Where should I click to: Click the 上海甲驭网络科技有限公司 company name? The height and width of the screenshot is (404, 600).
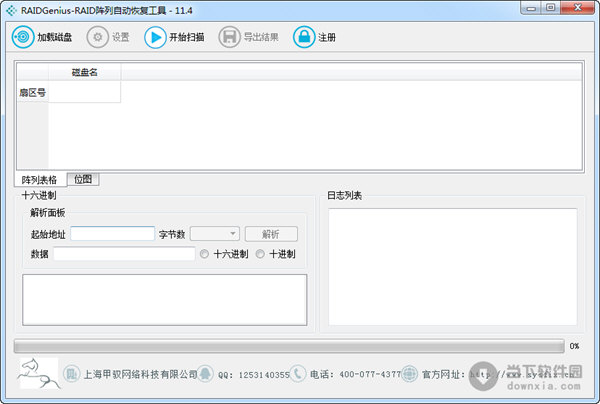point(140,374)
